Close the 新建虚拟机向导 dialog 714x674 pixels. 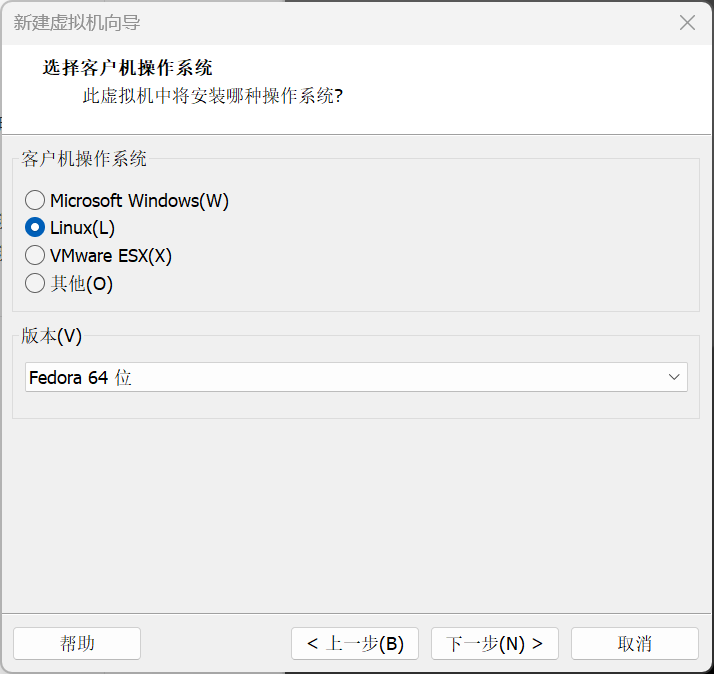click(687, 22)
